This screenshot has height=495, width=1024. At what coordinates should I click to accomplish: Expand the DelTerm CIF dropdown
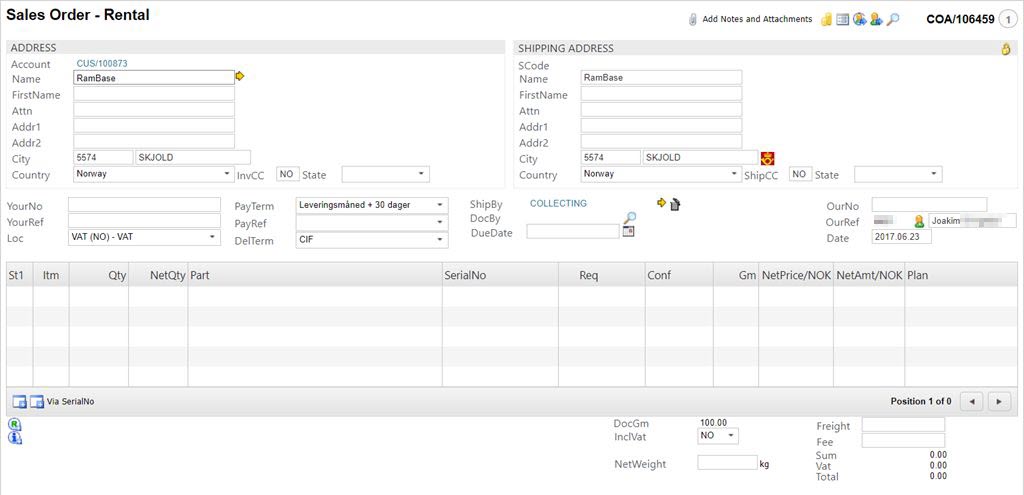pyautogui.click(x=372, y=239)
